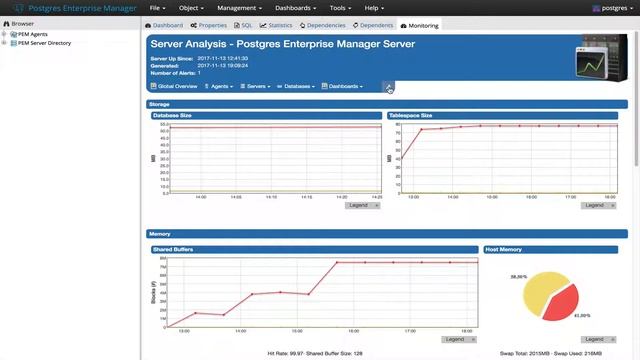The width and height of the screenshot is (640, 360).
Task: Click the server monitor graphic in header
Action: [601, 58]
